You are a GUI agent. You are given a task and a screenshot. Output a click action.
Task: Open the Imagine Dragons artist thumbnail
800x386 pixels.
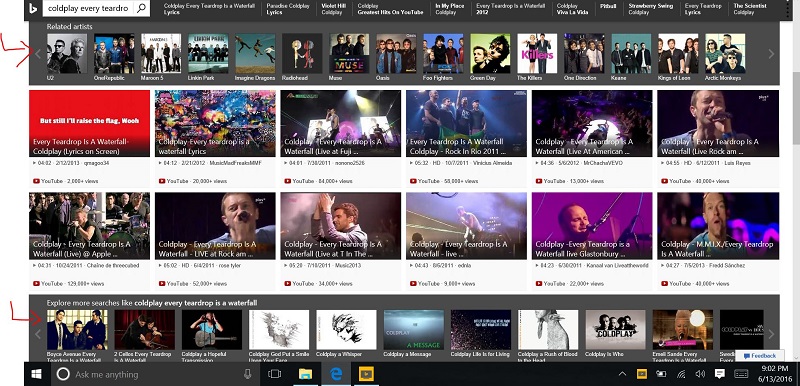click(x=255, y=54)
